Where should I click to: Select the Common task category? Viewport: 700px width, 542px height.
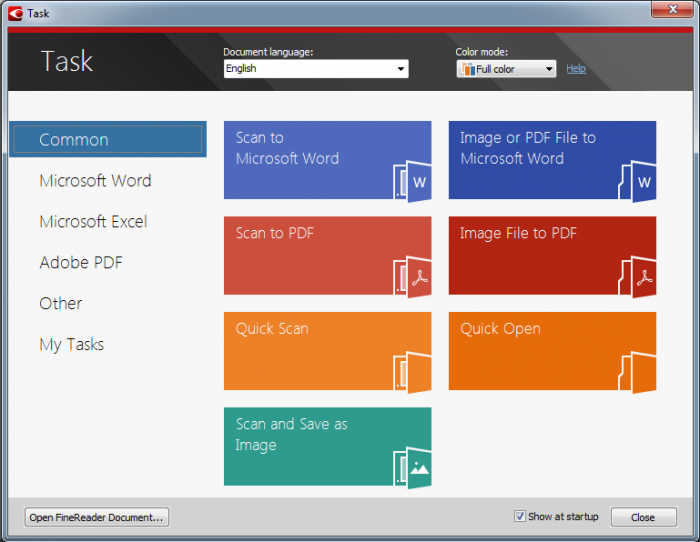click(x=108, y=139)
